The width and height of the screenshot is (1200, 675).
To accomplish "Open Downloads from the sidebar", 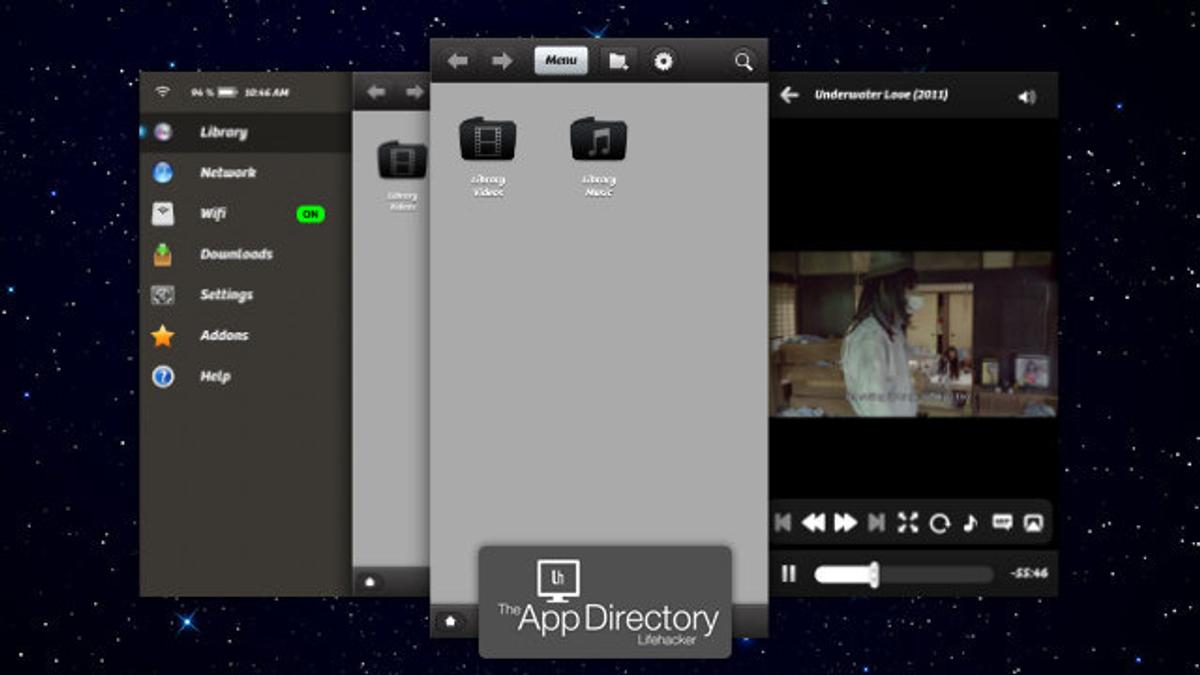I will pos(236,254).
